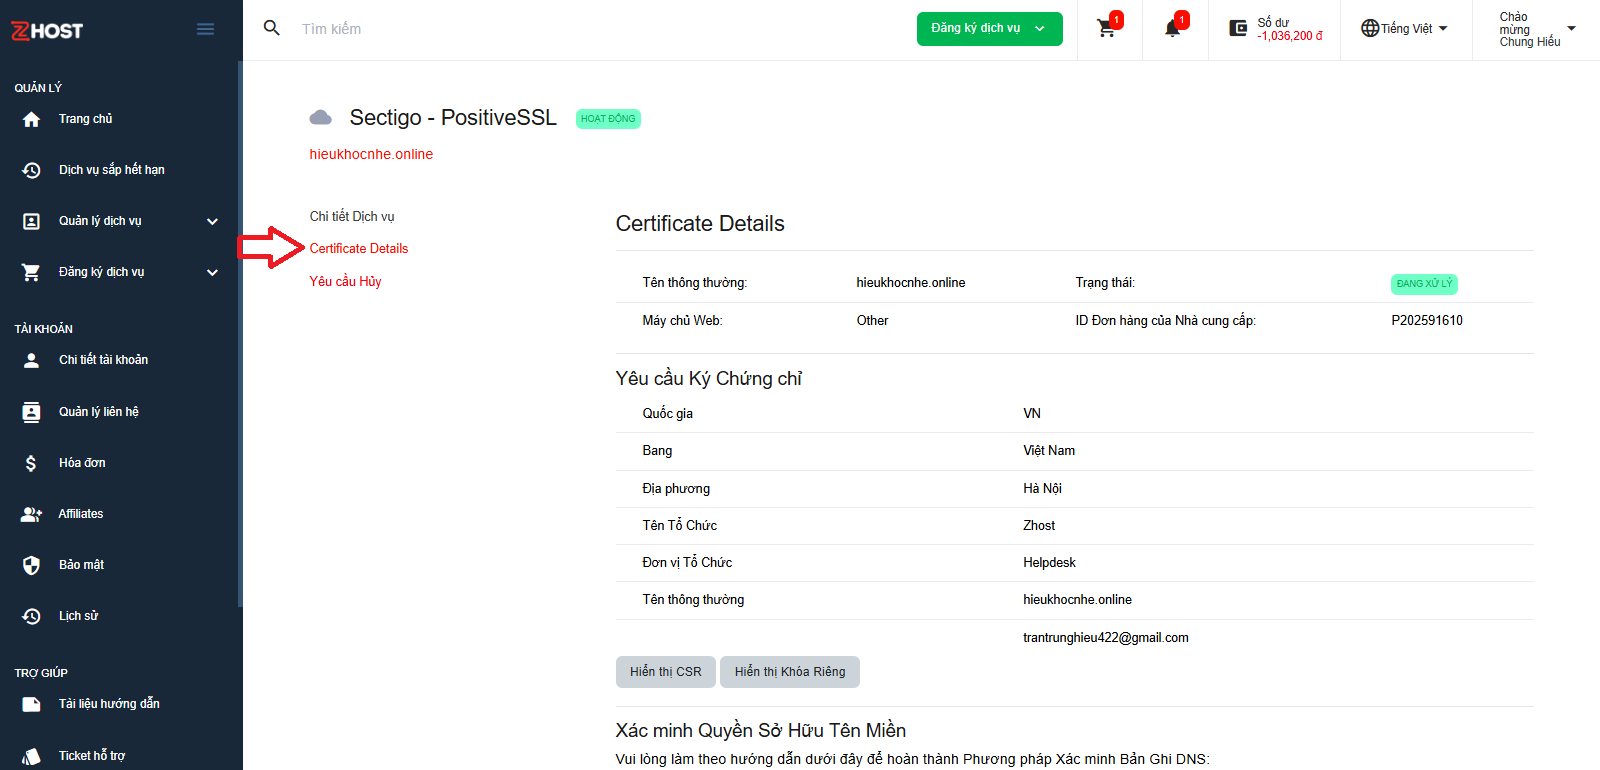Open the shopping cart icon
This screenshot has height=770, width=1600.
tap(1106, 28)
